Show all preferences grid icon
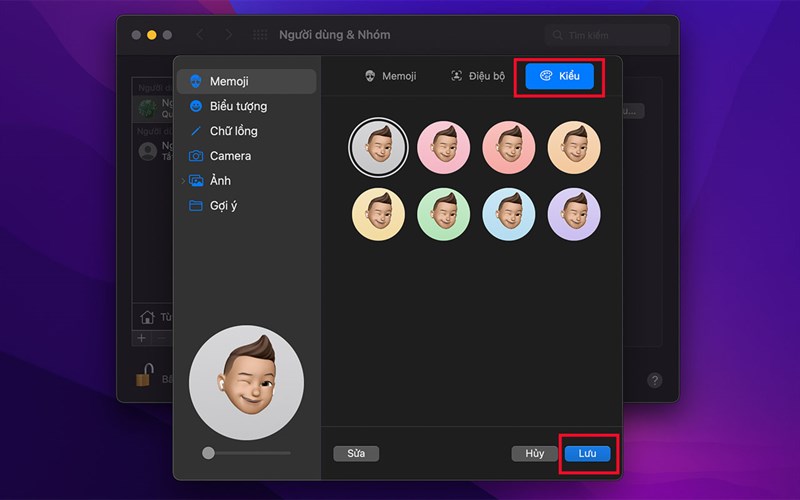The image size is (800, 500). (260, 35)
